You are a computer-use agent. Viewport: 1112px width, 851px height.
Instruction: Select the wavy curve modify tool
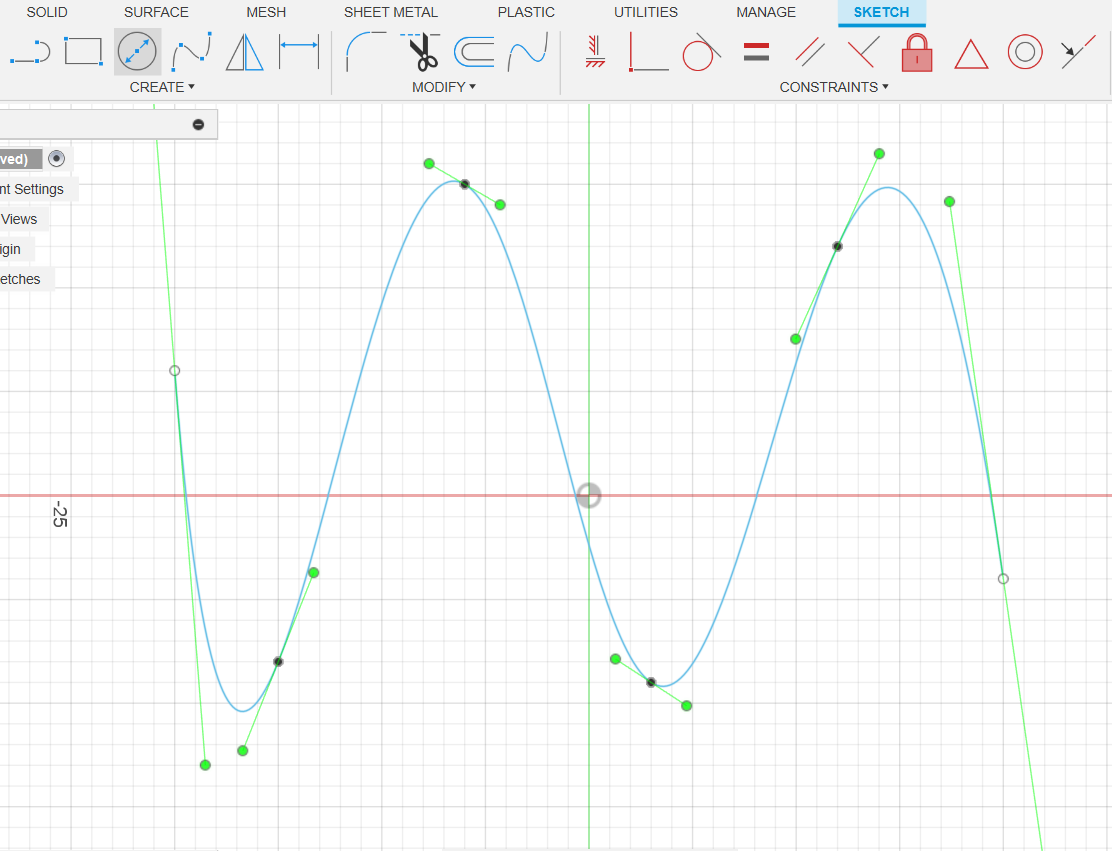[528, 52]
